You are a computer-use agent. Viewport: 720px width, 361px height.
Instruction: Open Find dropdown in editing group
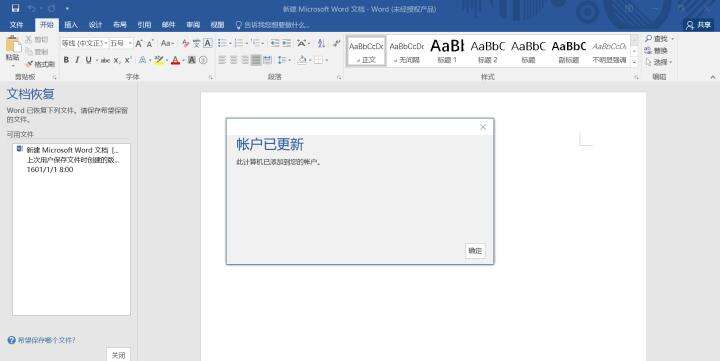[673, 39]
